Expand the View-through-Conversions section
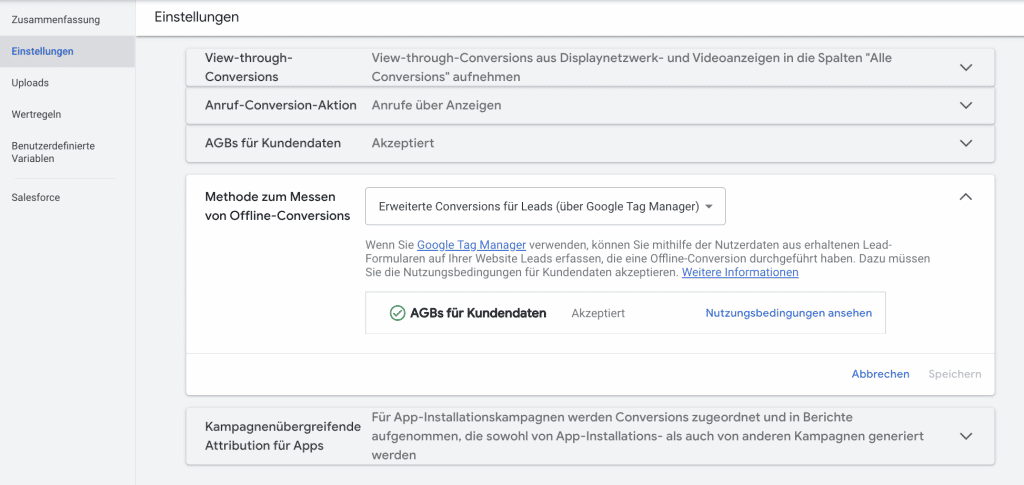 pyautogui.click(x=965, y=67)
